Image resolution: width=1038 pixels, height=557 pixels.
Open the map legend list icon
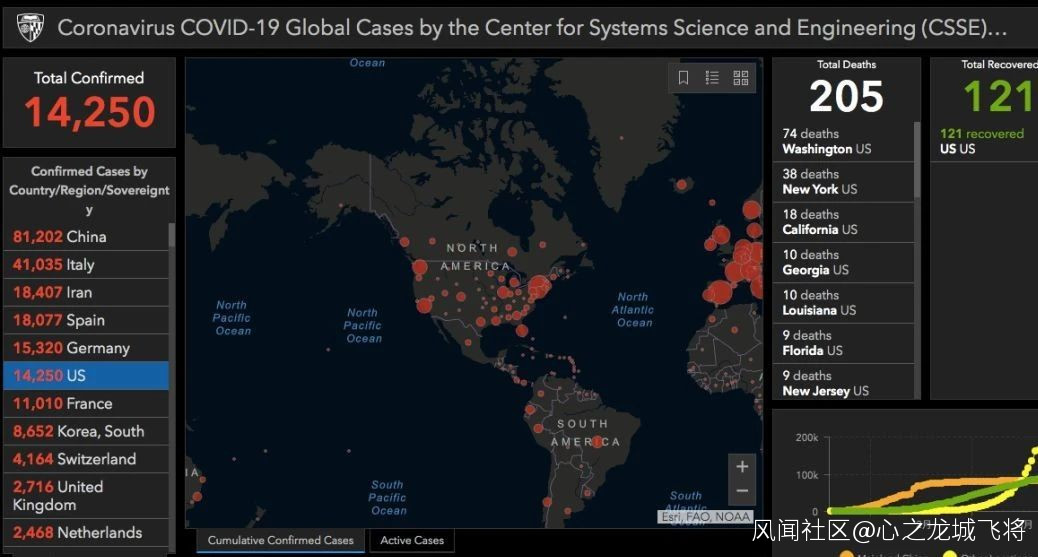click(712, 78)
